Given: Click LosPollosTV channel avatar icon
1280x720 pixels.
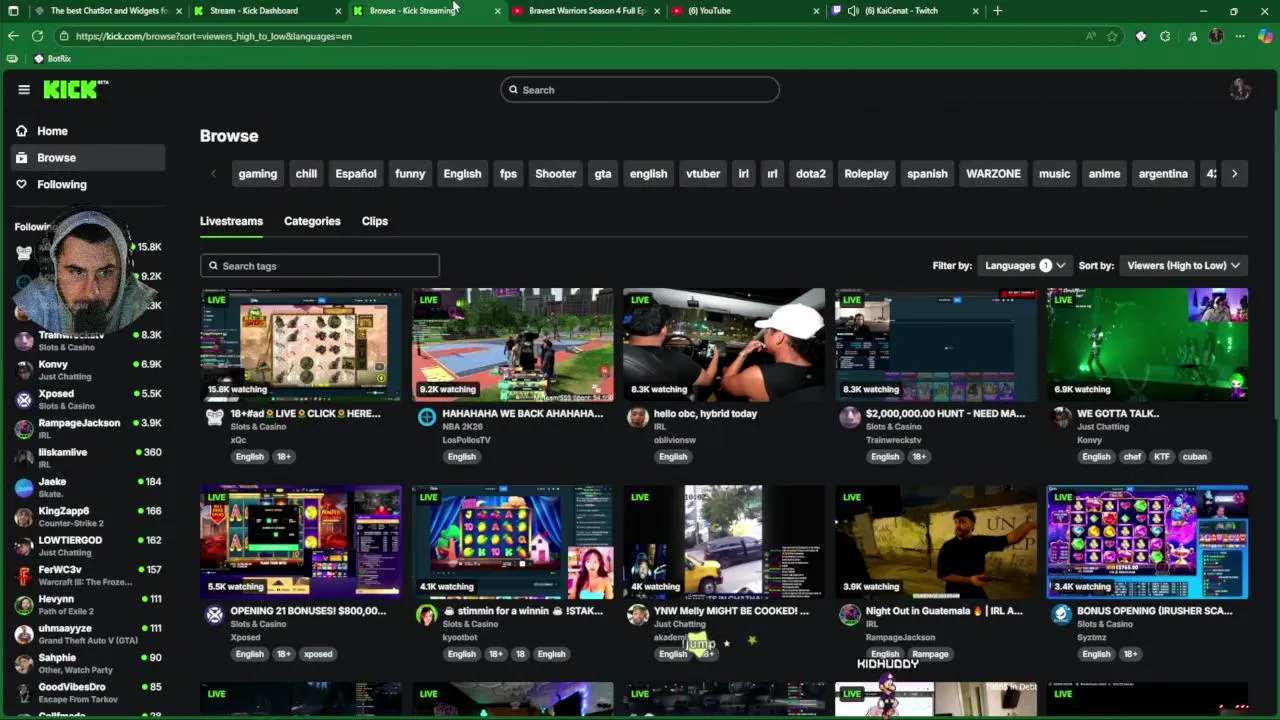Looking at the screenshot, I should [427, 417].
